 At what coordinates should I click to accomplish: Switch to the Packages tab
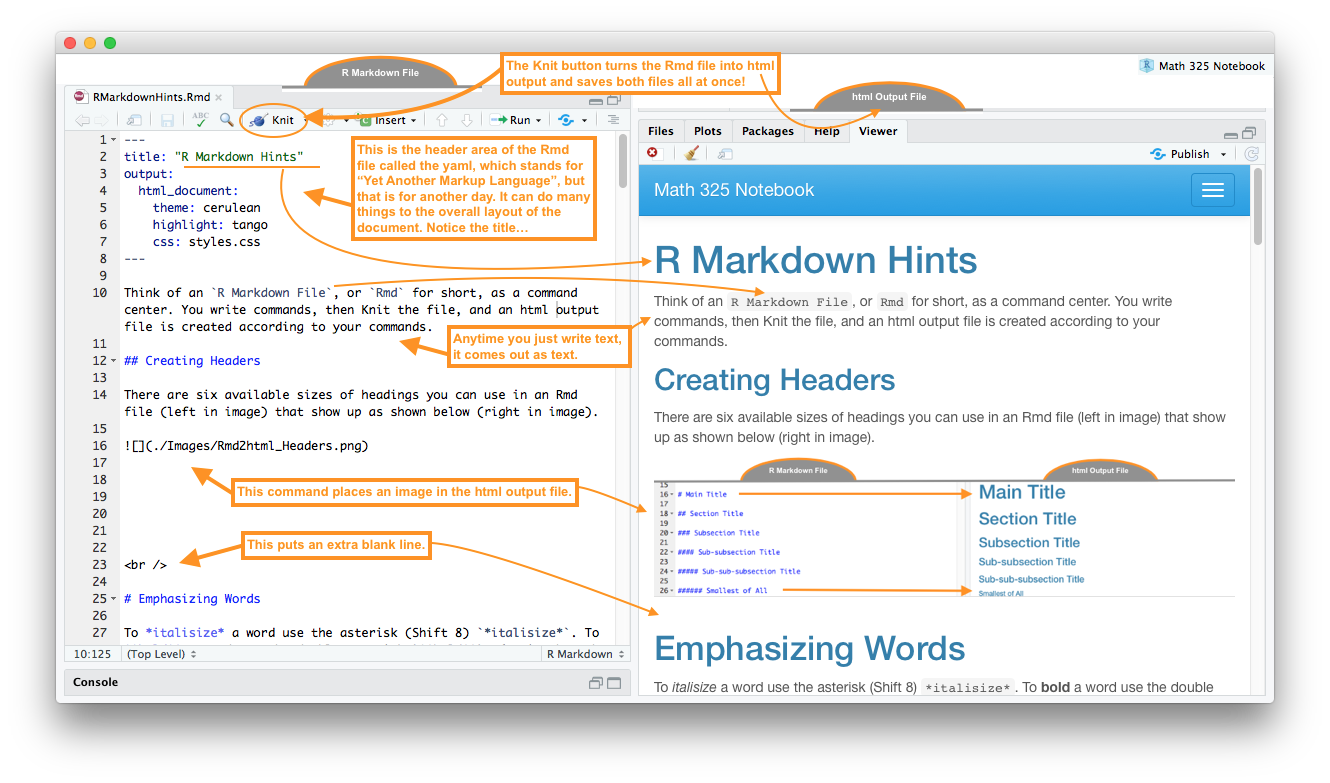click(768, 131)
